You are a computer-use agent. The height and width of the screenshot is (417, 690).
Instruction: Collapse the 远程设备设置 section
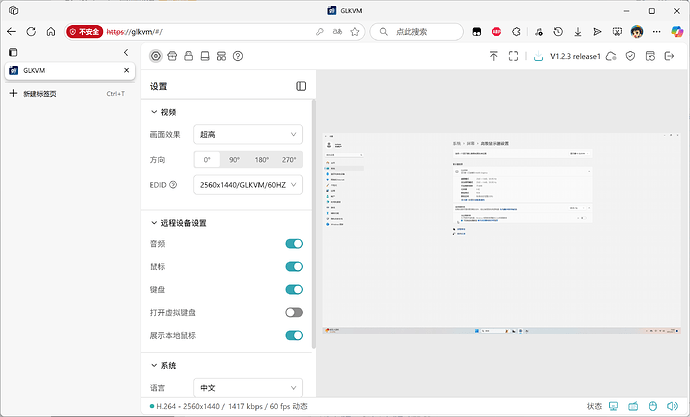tap(154, 222)
